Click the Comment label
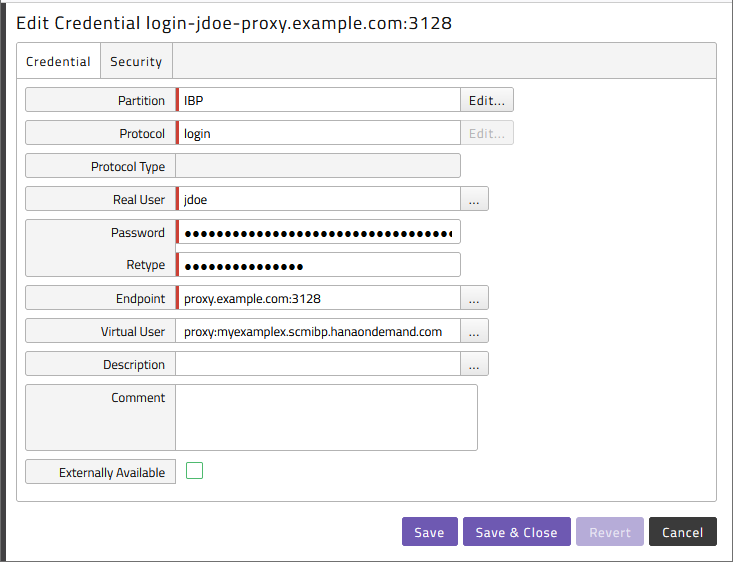This screenshot has width=733, height=562. (x=138, y=397)
